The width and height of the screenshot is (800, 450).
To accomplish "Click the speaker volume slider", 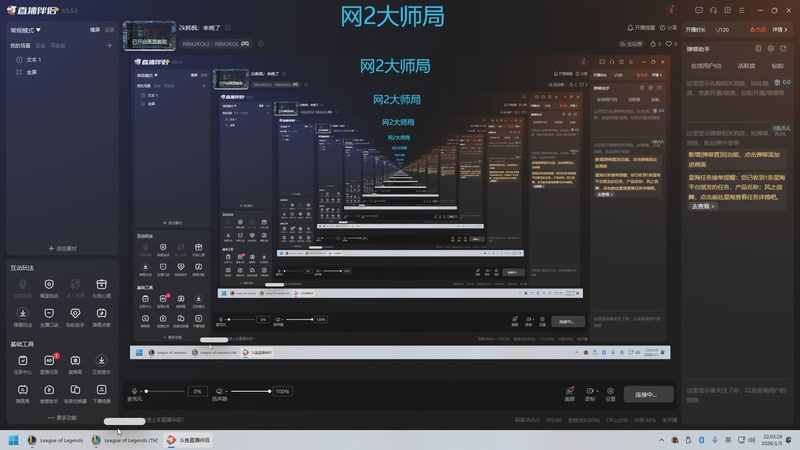I will click(x=251, y=391).
